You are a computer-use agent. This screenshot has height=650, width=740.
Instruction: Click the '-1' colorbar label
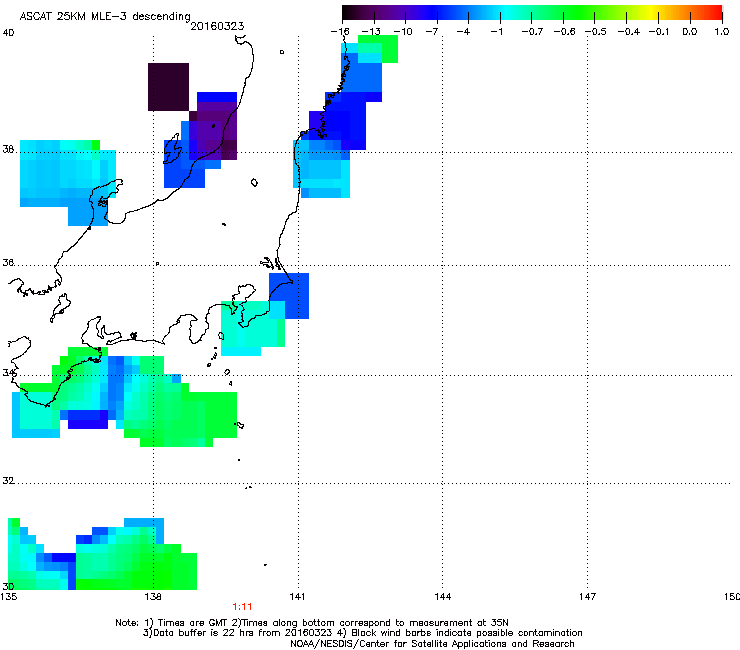(496, 32)
